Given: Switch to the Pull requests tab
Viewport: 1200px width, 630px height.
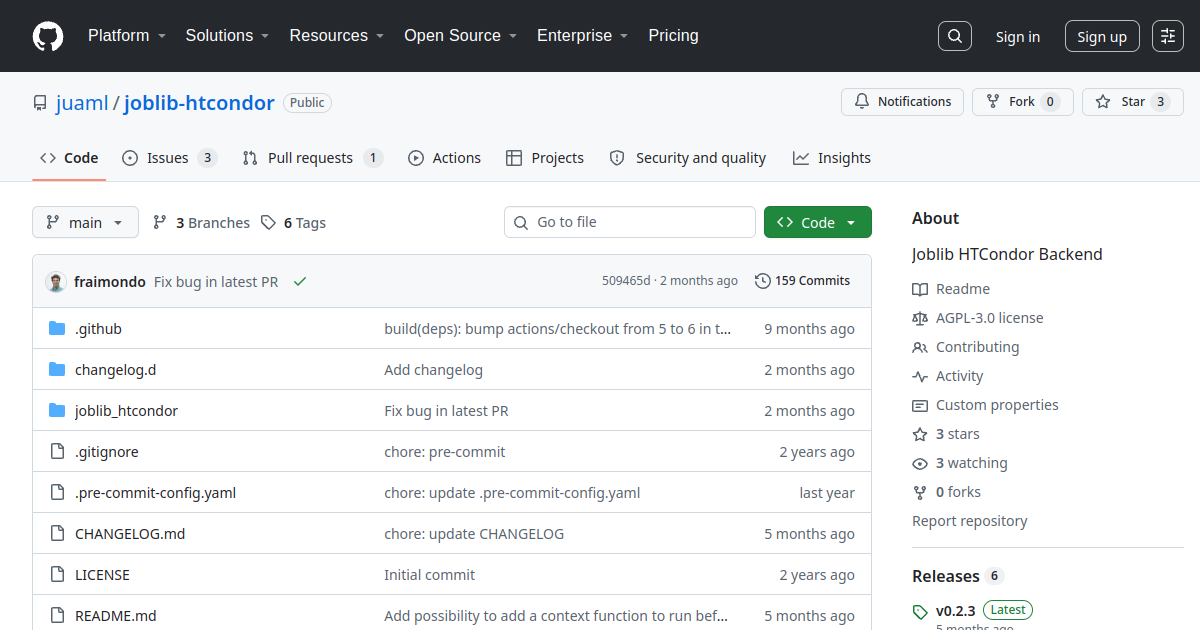Looking at the screenshot, I should pyautogui.click(x=312, y=158).
